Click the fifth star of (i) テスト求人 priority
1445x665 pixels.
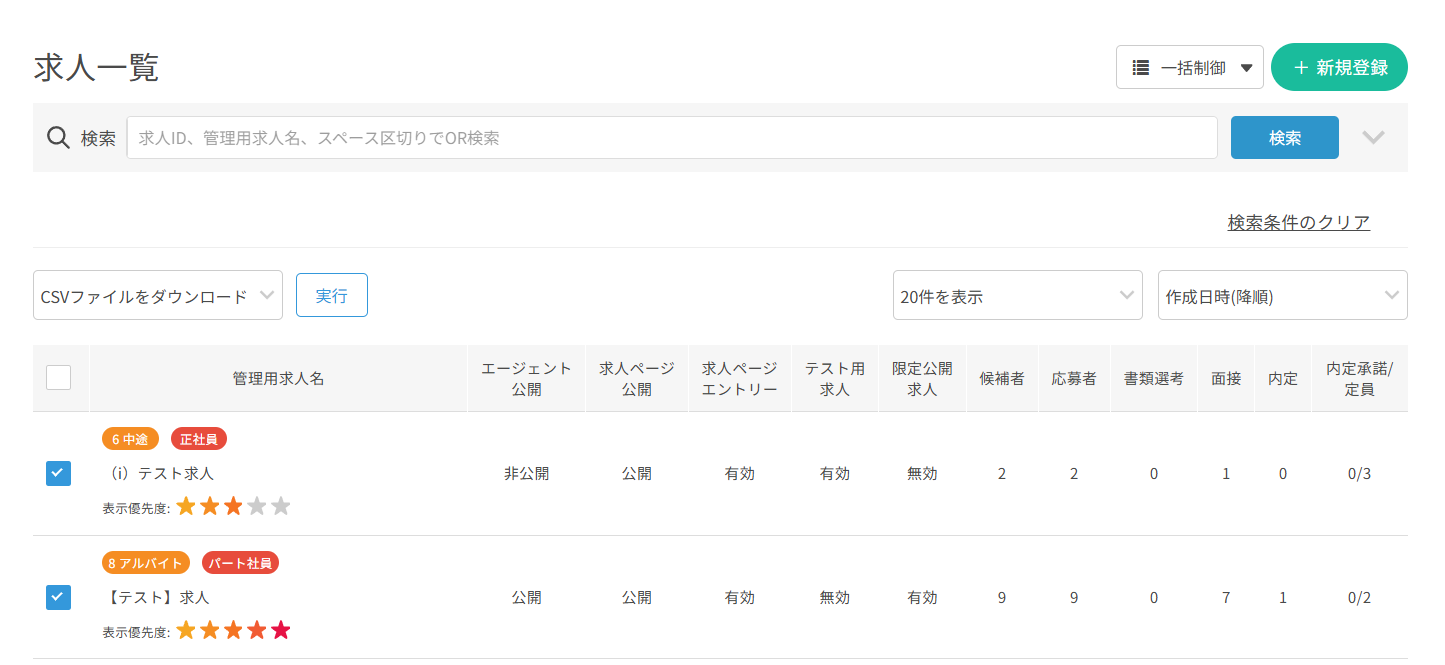(x=281, y=506)
